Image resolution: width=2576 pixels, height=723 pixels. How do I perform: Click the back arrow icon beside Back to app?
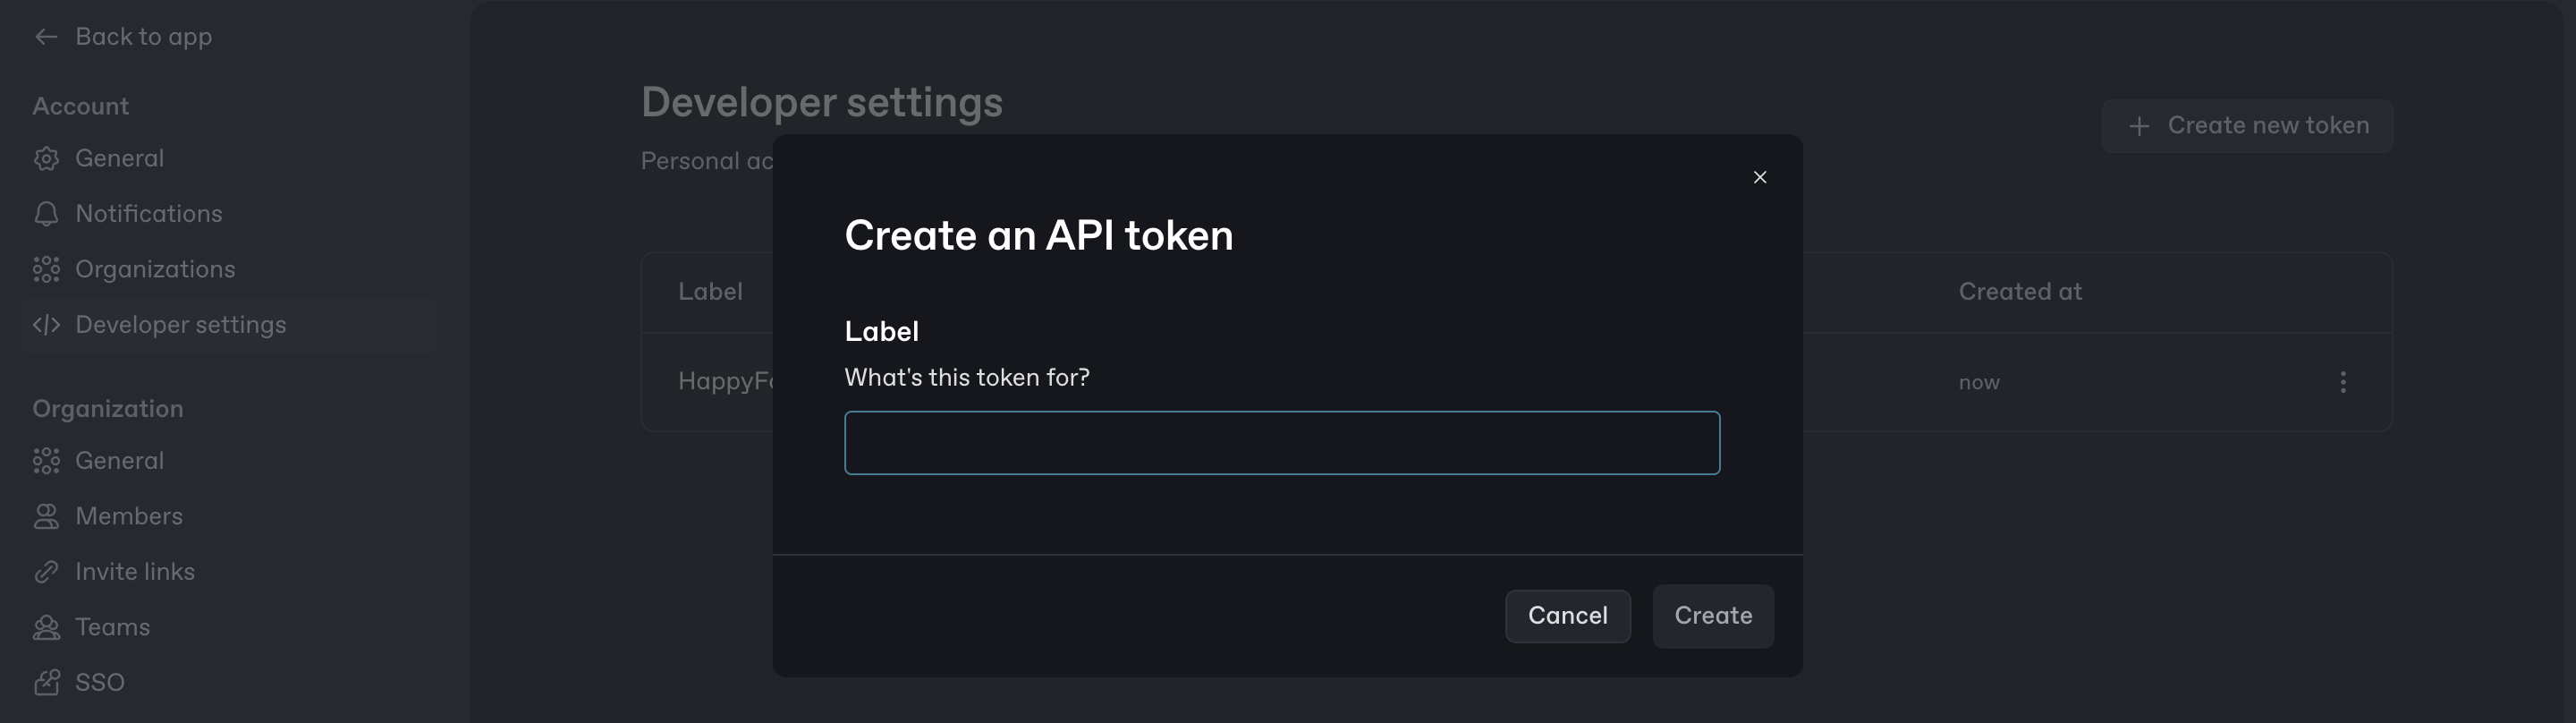point(46,37)
